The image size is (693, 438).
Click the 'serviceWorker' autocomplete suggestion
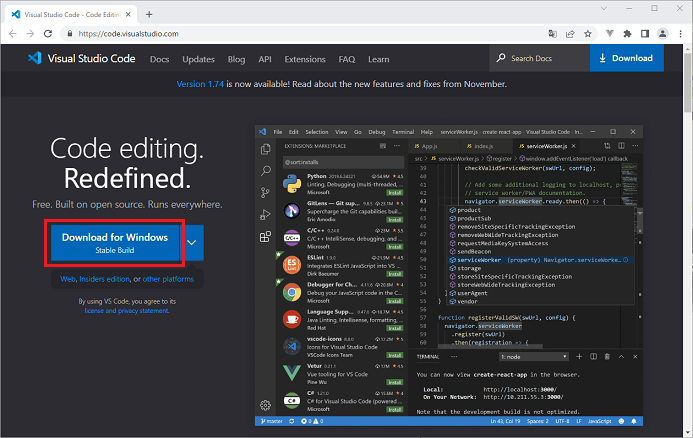coord(540,260)
